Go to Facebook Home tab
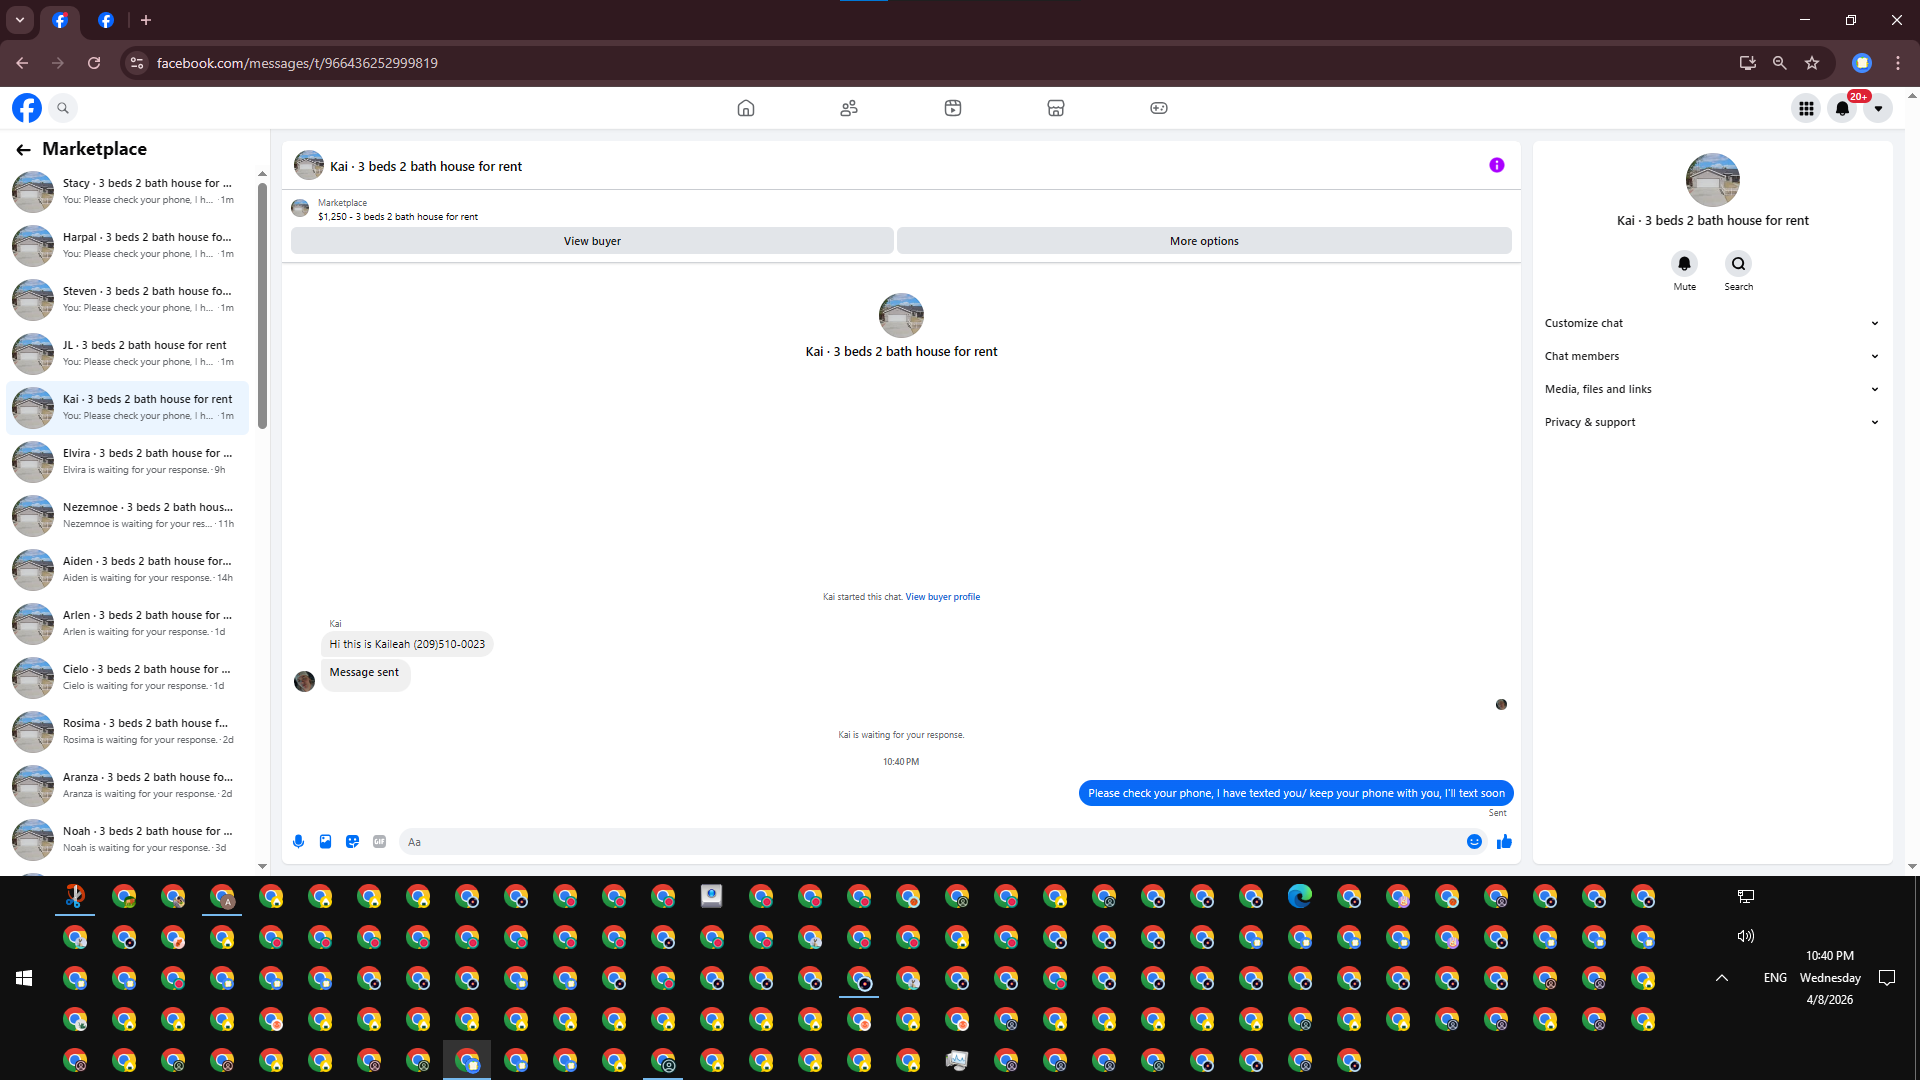This screenshot has height=1080, width=1920. pos(745,108)
